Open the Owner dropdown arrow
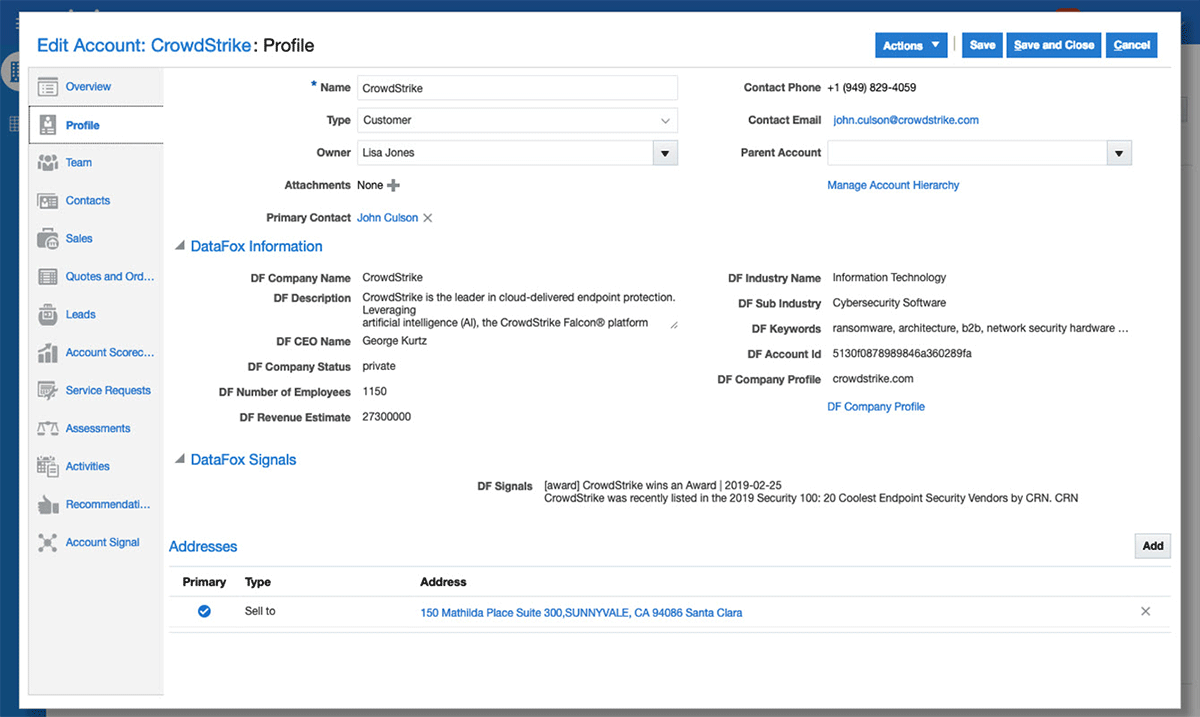Screen dimensions: 1200x717 [x=665, y=153]
